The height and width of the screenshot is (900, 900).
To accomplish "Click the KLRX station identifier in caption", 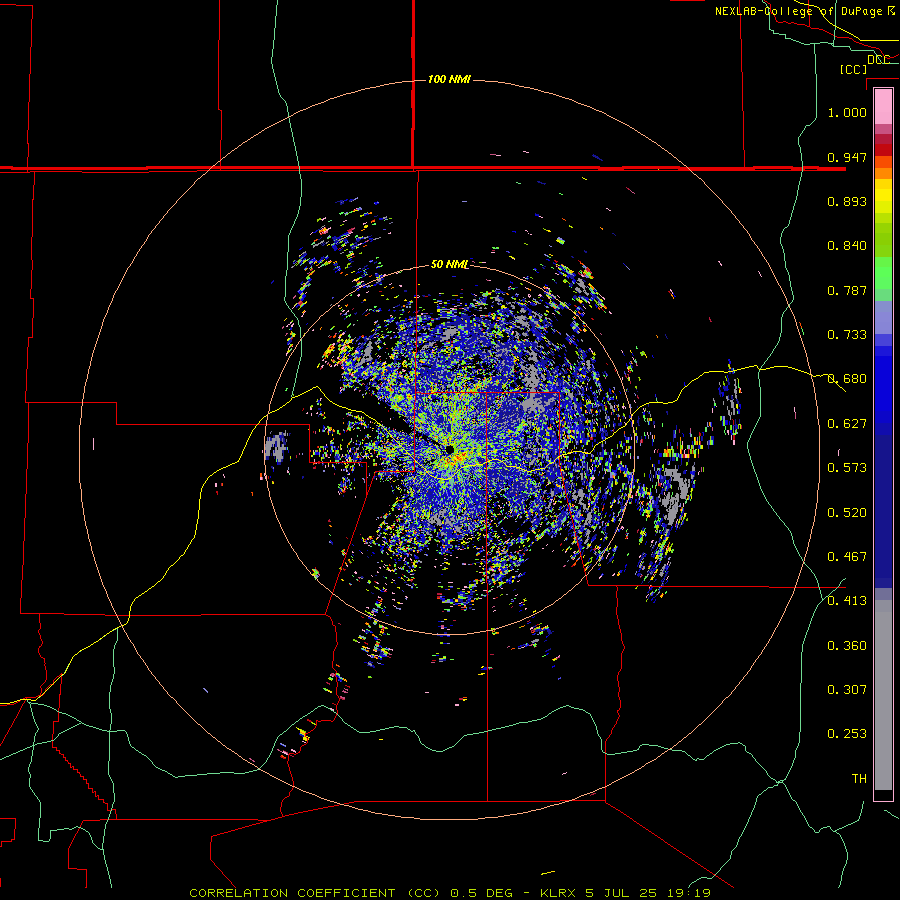I will [560, 893].
